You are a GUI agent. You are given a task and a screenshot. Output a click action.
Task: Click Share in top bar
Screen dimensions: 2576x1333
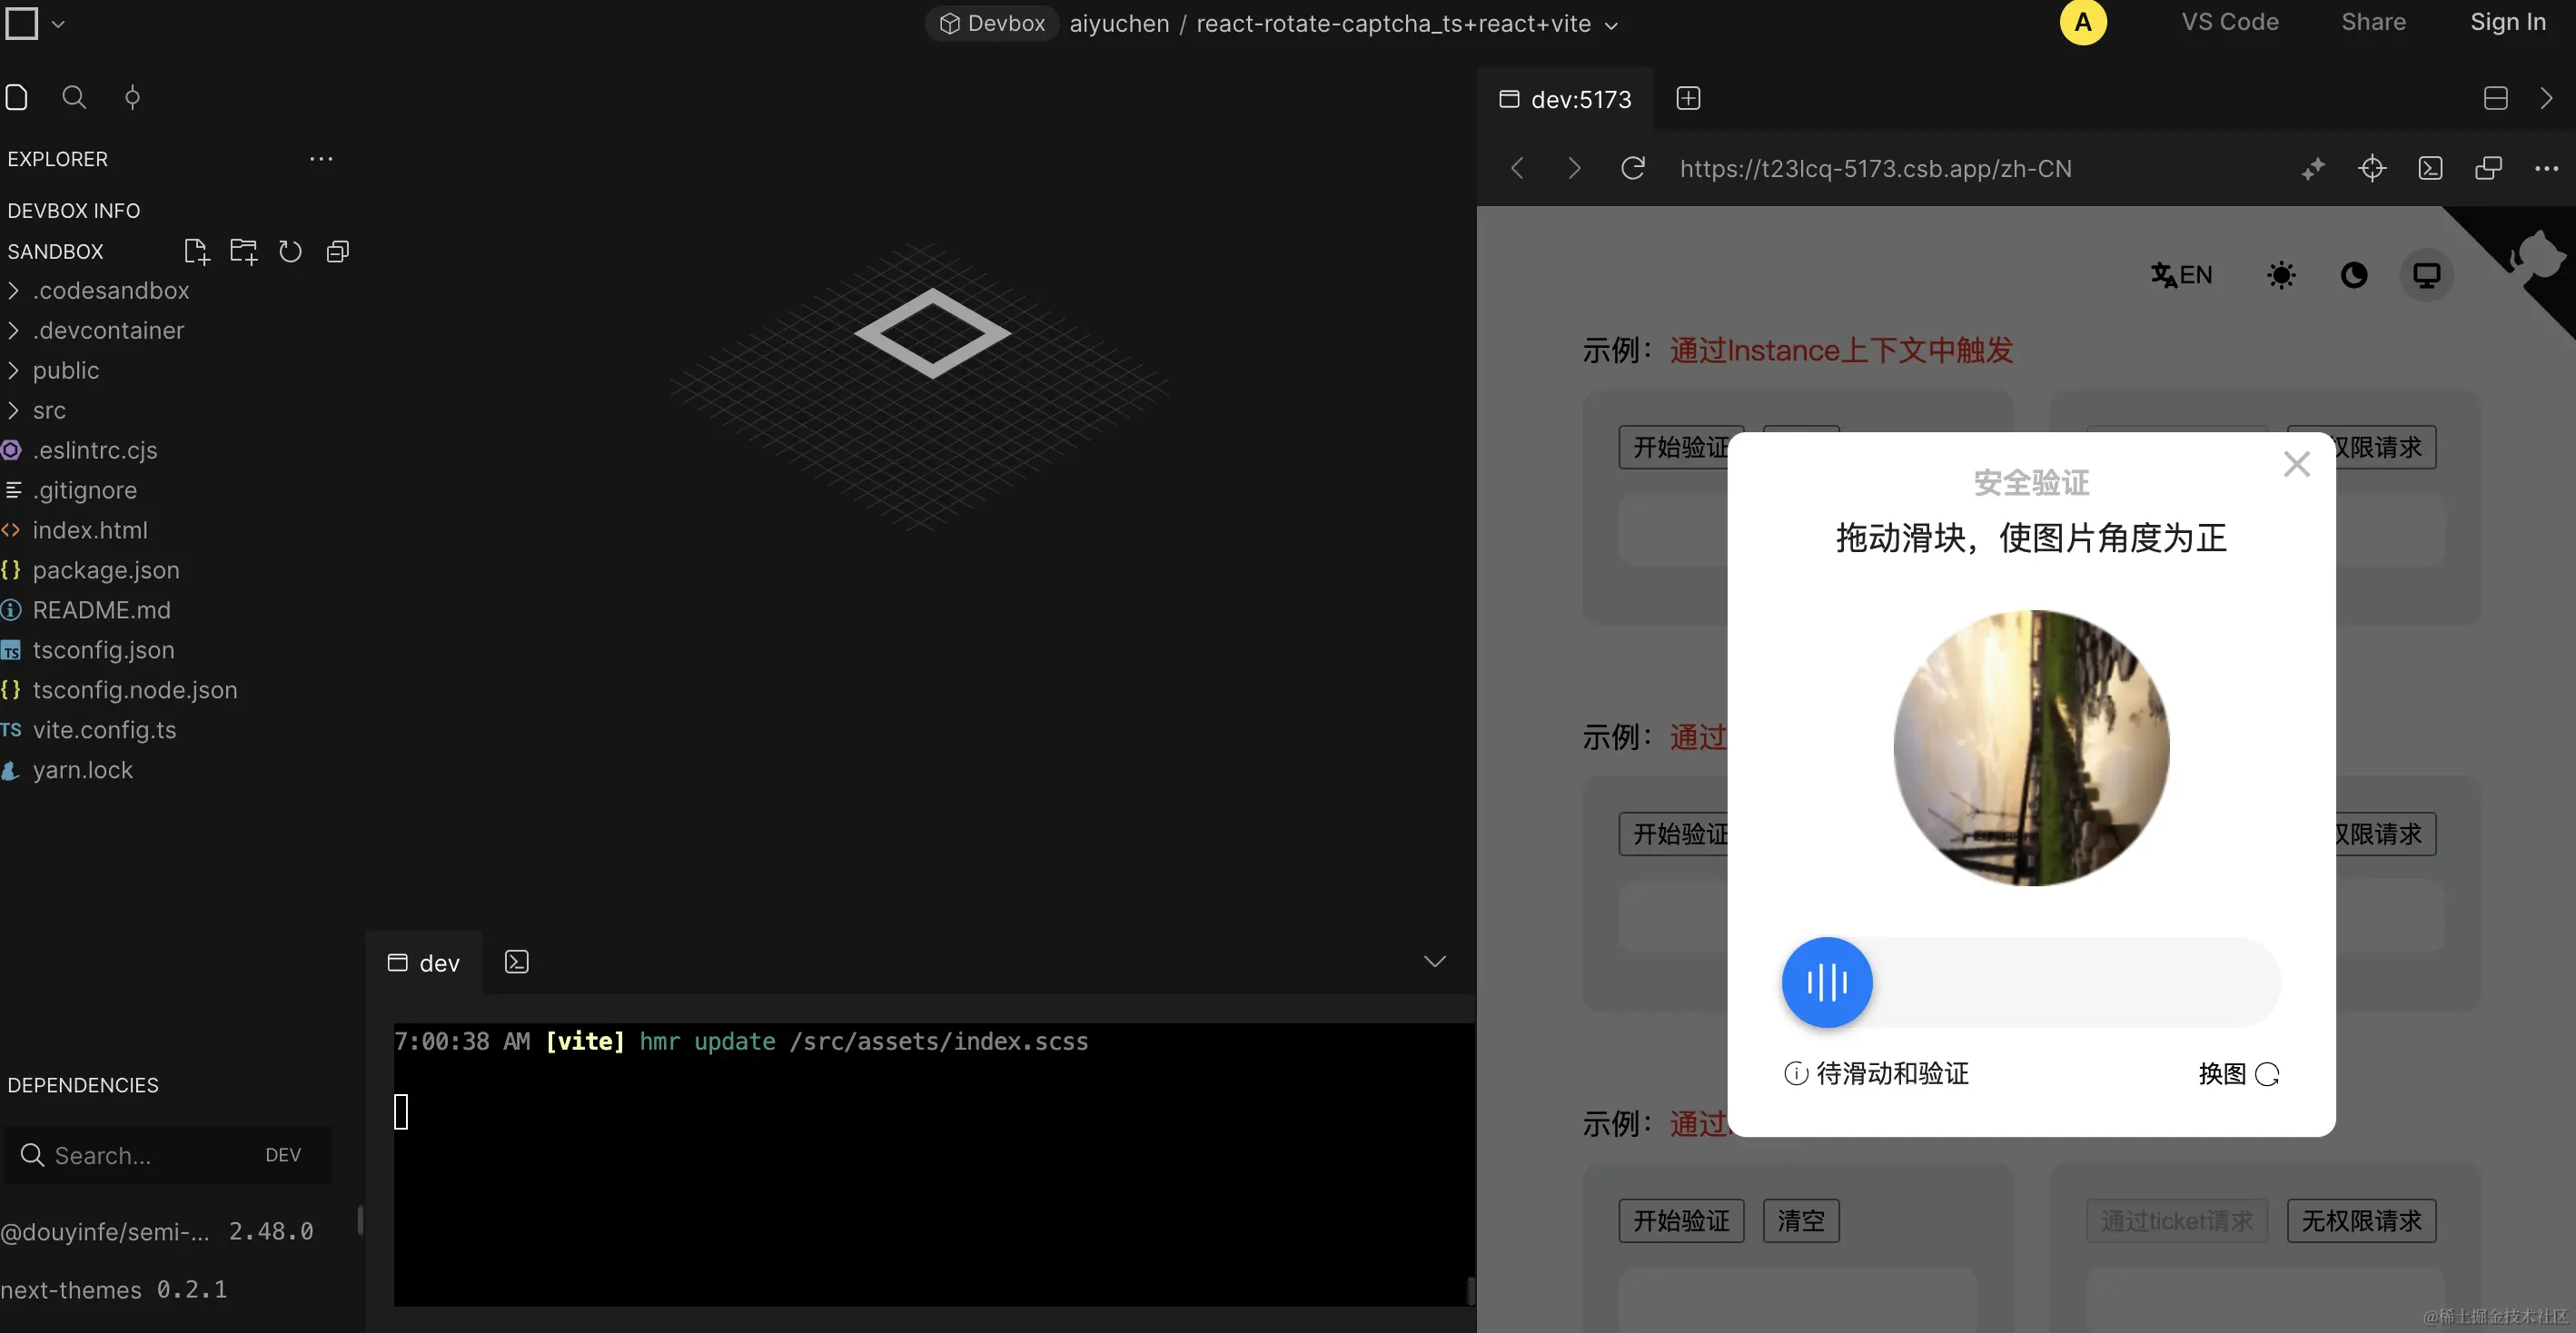2373,22
